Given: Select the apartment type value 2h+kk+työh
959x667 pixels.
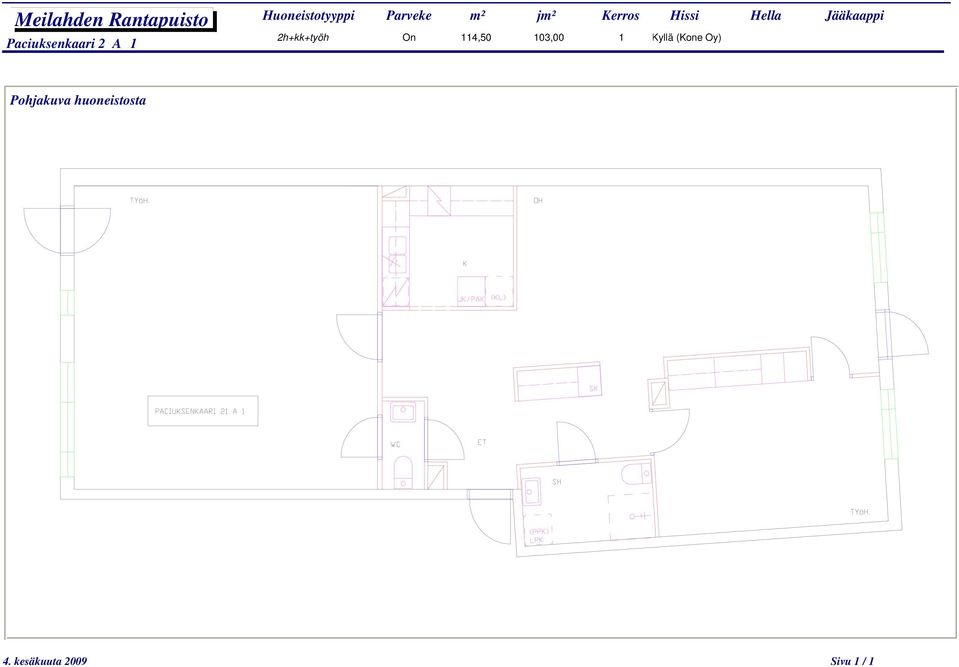Looking at the screenshot, I should (303, 37).
